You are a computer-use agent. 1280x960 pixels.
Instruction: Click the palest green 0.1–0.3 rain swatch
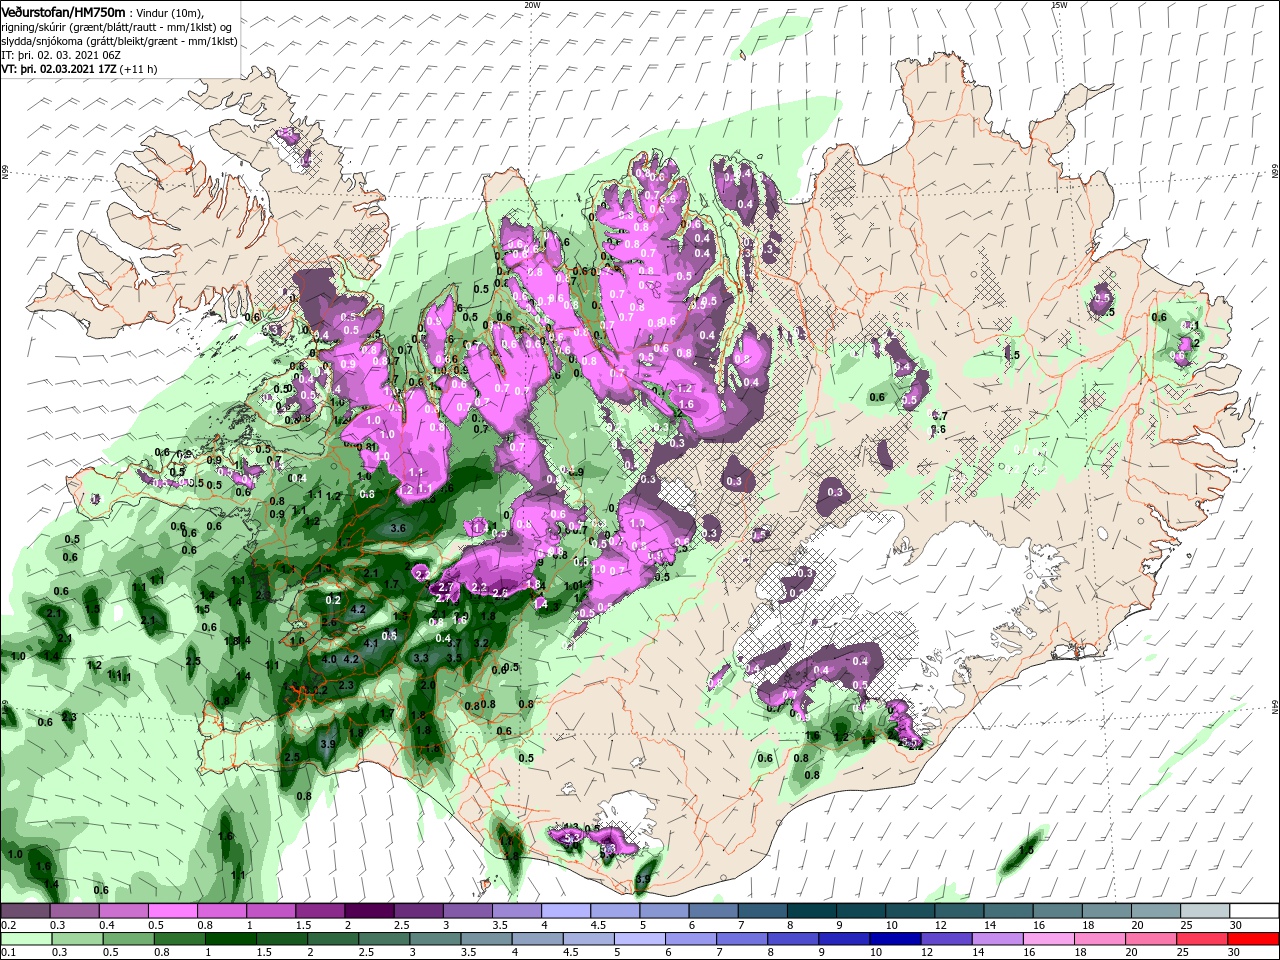point(25,939)
